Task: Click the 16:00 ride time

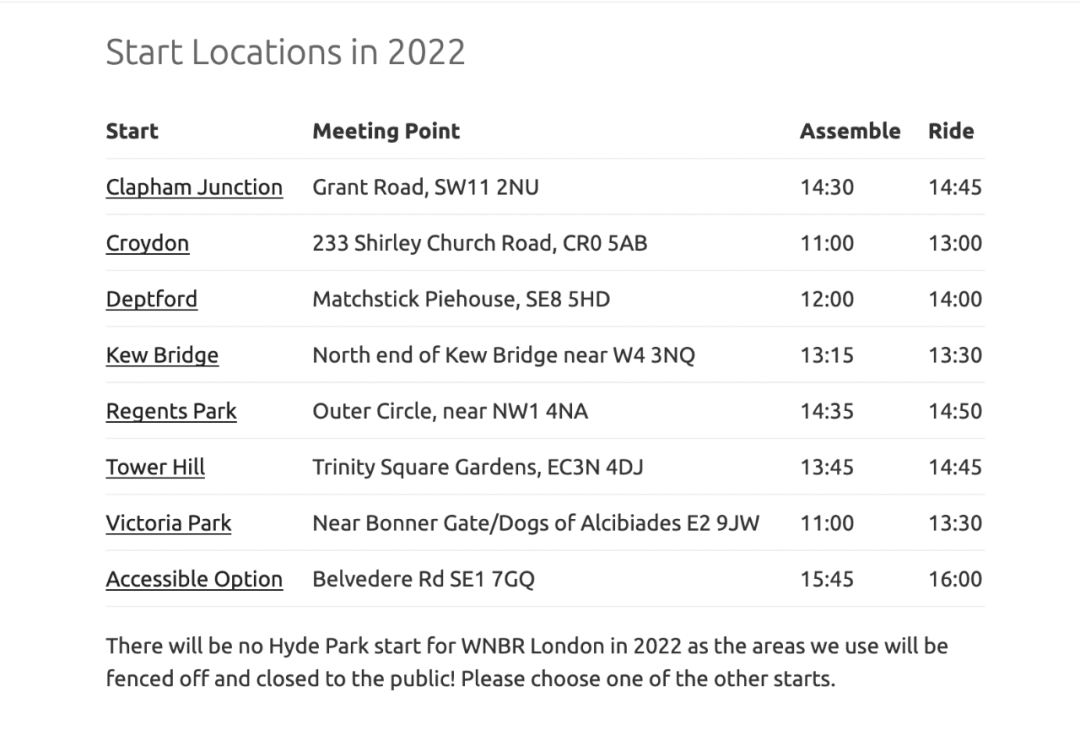Action: (x=954, y=579)
